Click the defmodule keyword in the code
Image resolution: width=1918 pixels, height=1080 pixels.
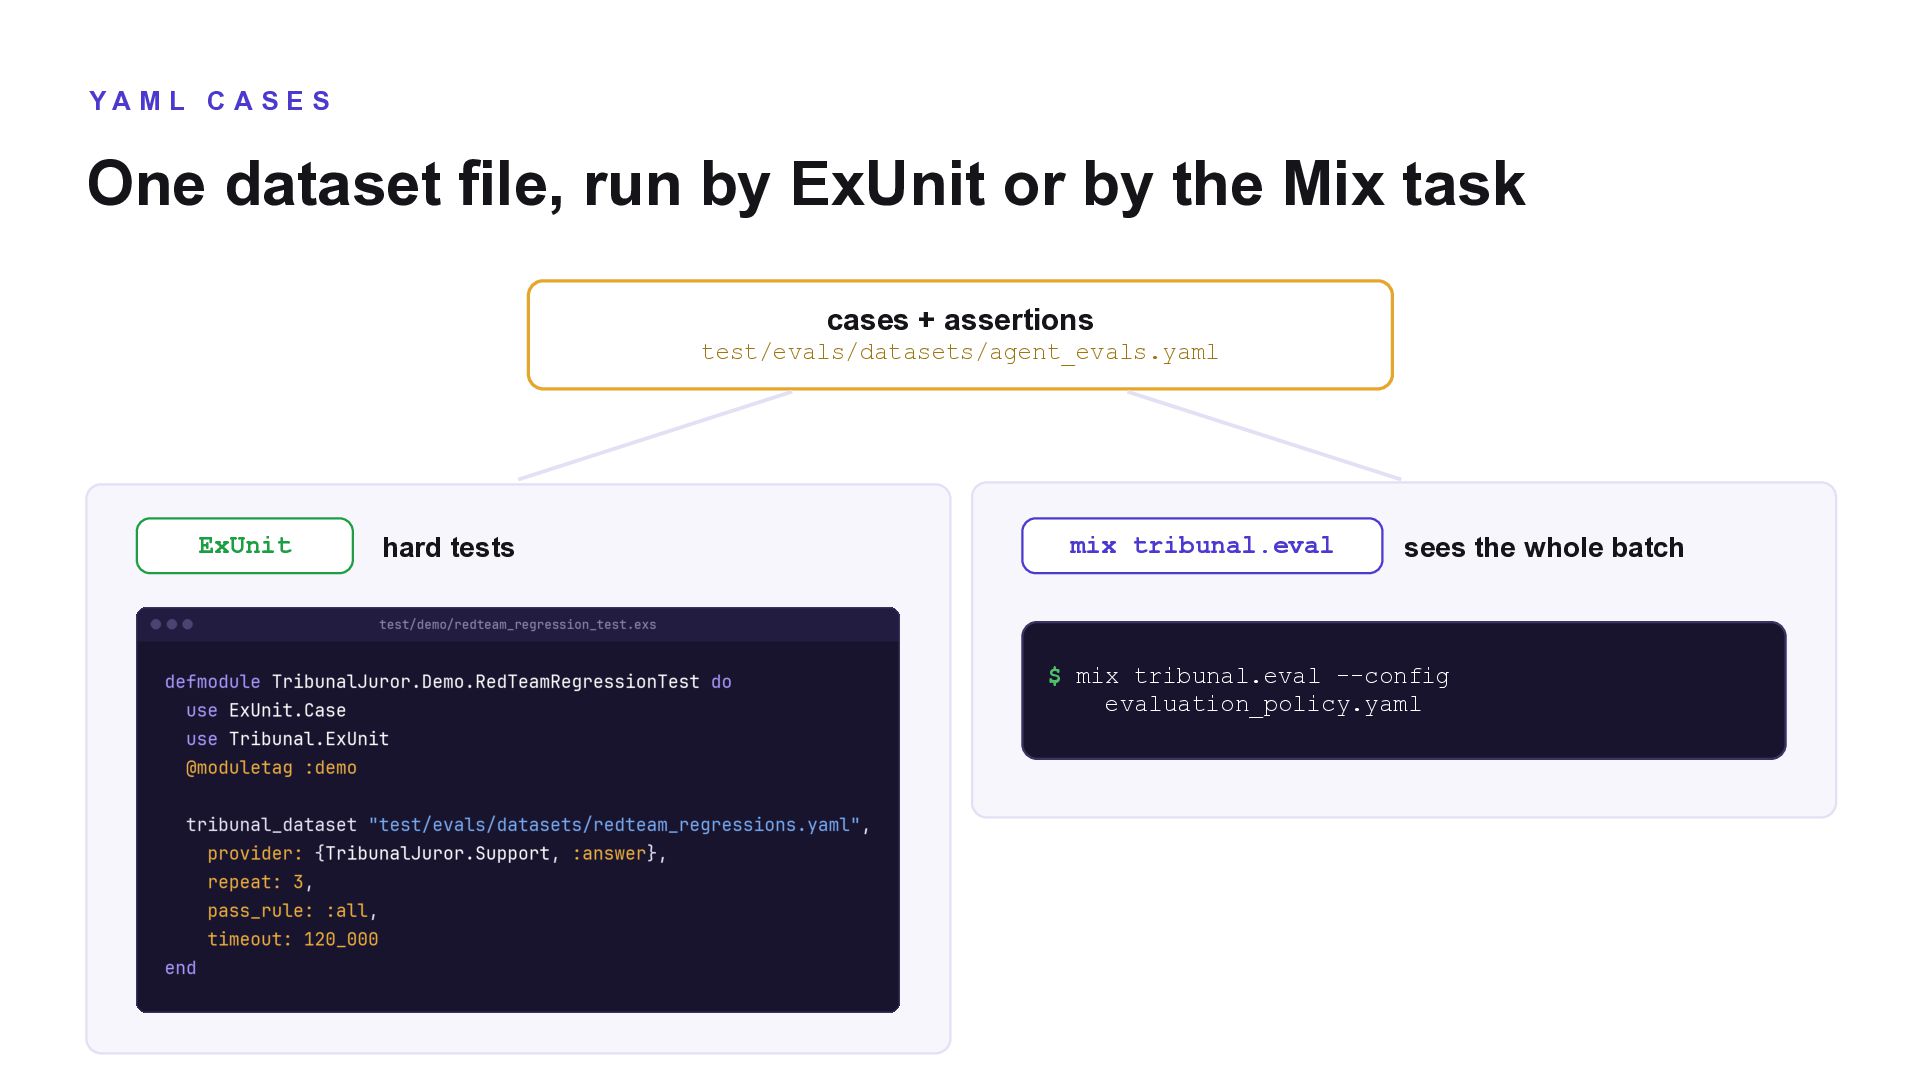212,682
